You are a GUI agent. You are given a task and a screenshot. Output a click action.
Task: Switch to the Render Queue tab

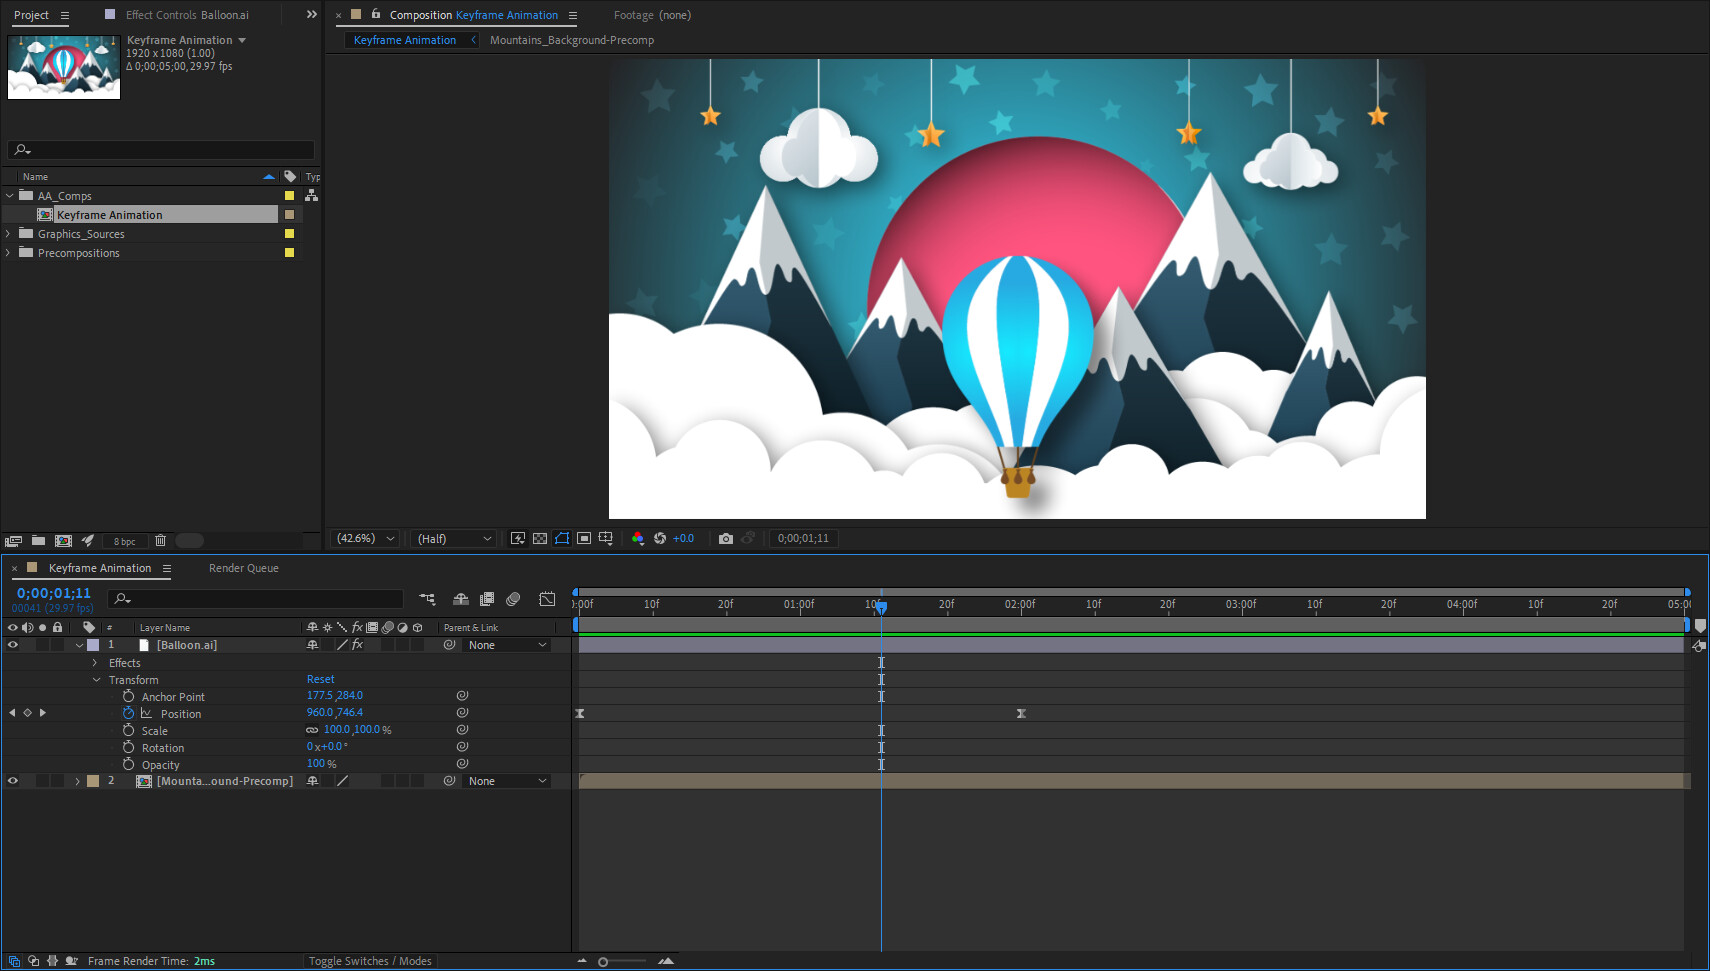(x=243, y=568)
